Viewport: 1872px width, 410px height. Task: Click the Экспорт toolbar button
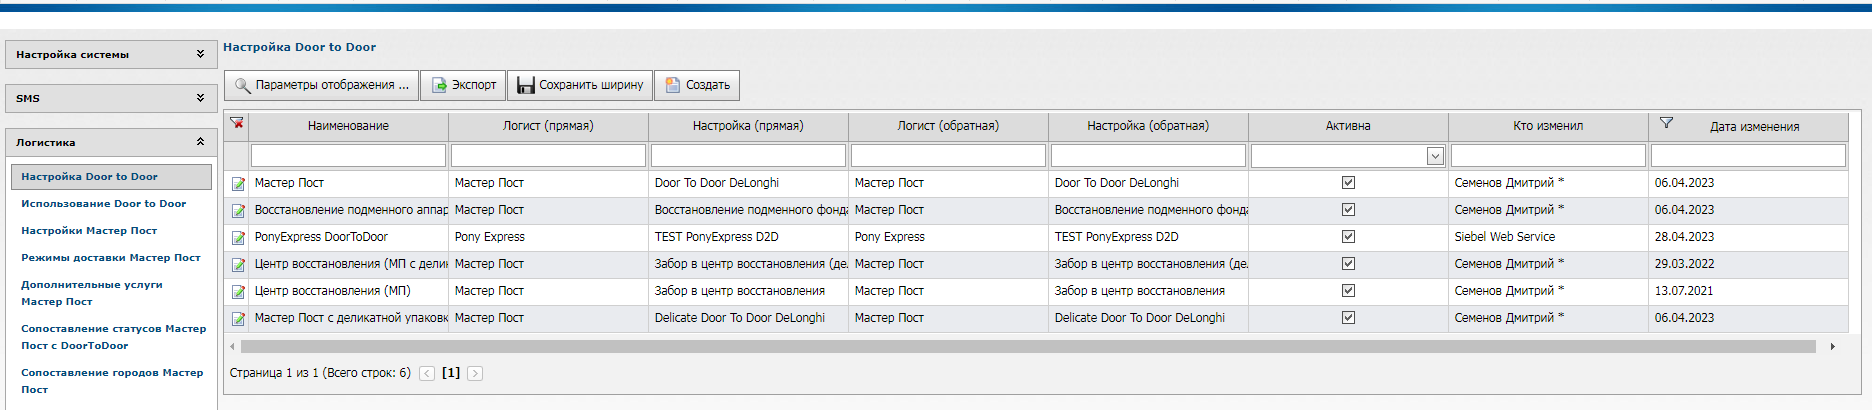pyautogui.click(x=463, y=85)
